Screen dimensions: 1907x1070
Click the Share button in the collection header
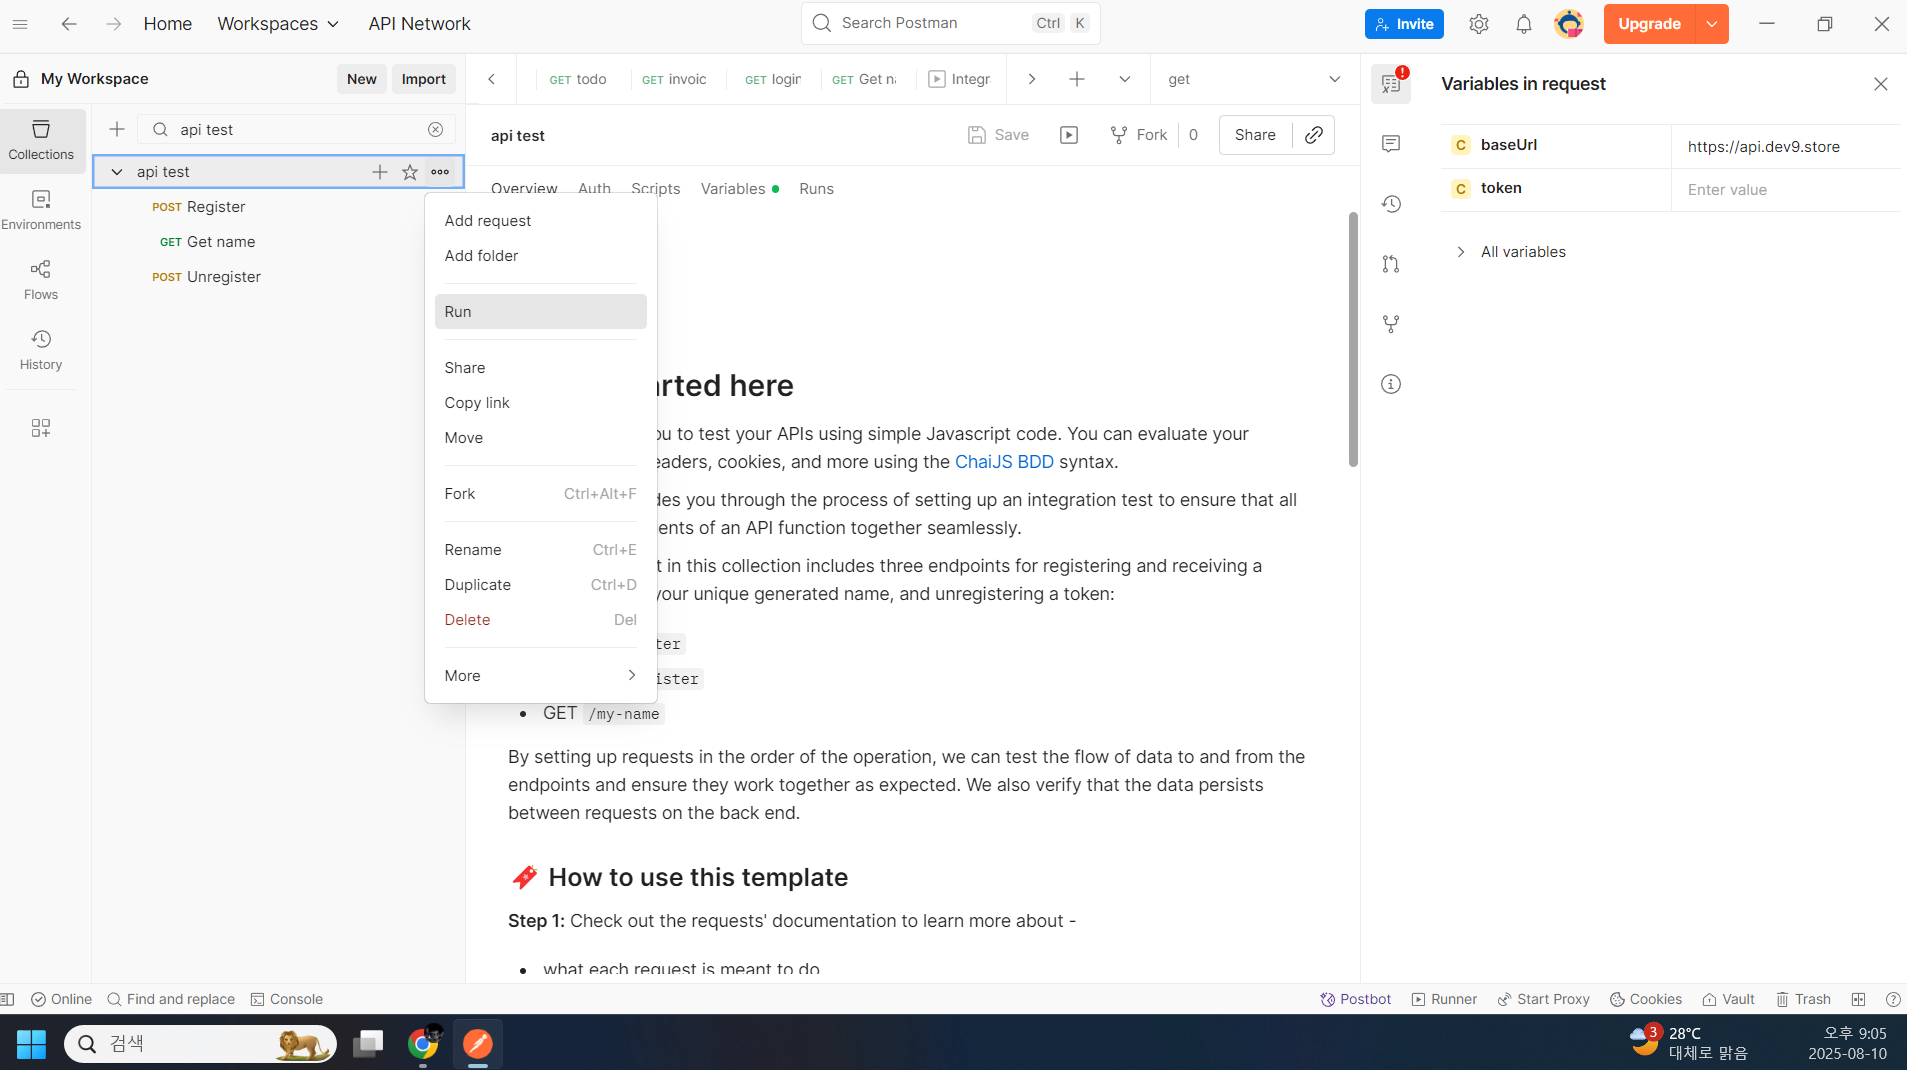1255,135
